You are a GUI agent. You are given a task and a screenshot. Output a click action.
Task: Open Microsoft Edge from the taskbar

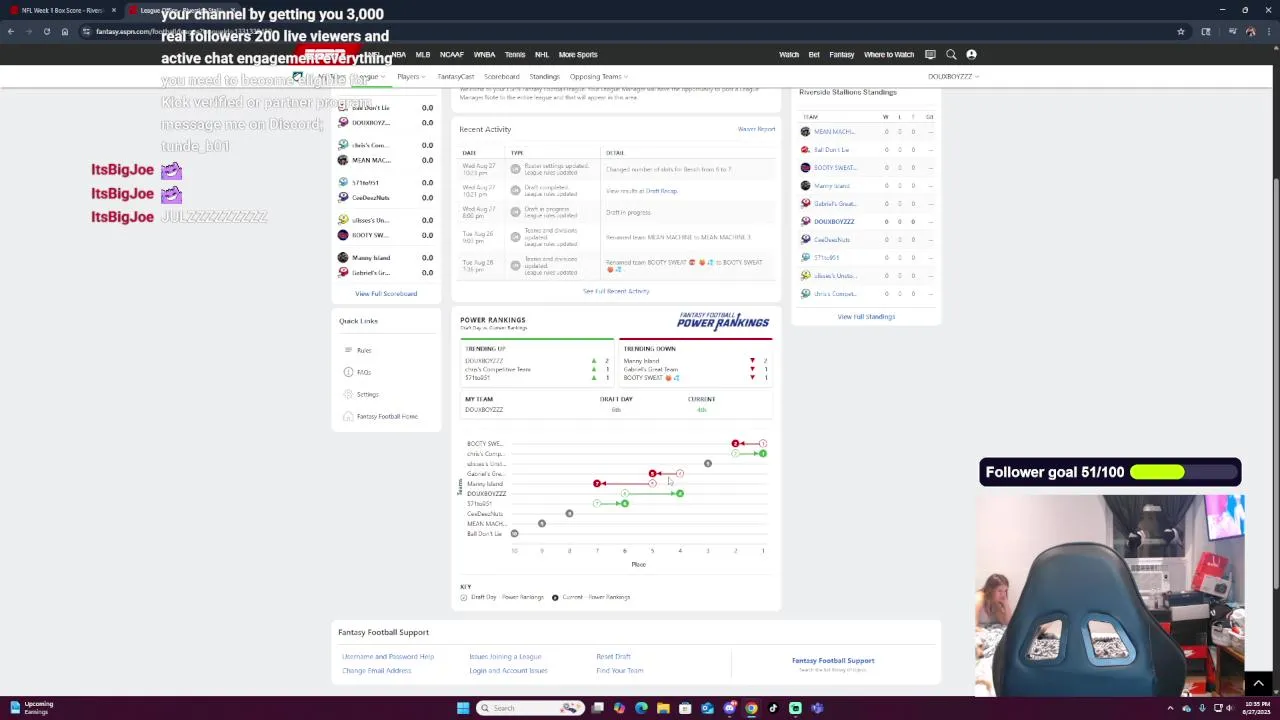[x=641, y=708]
